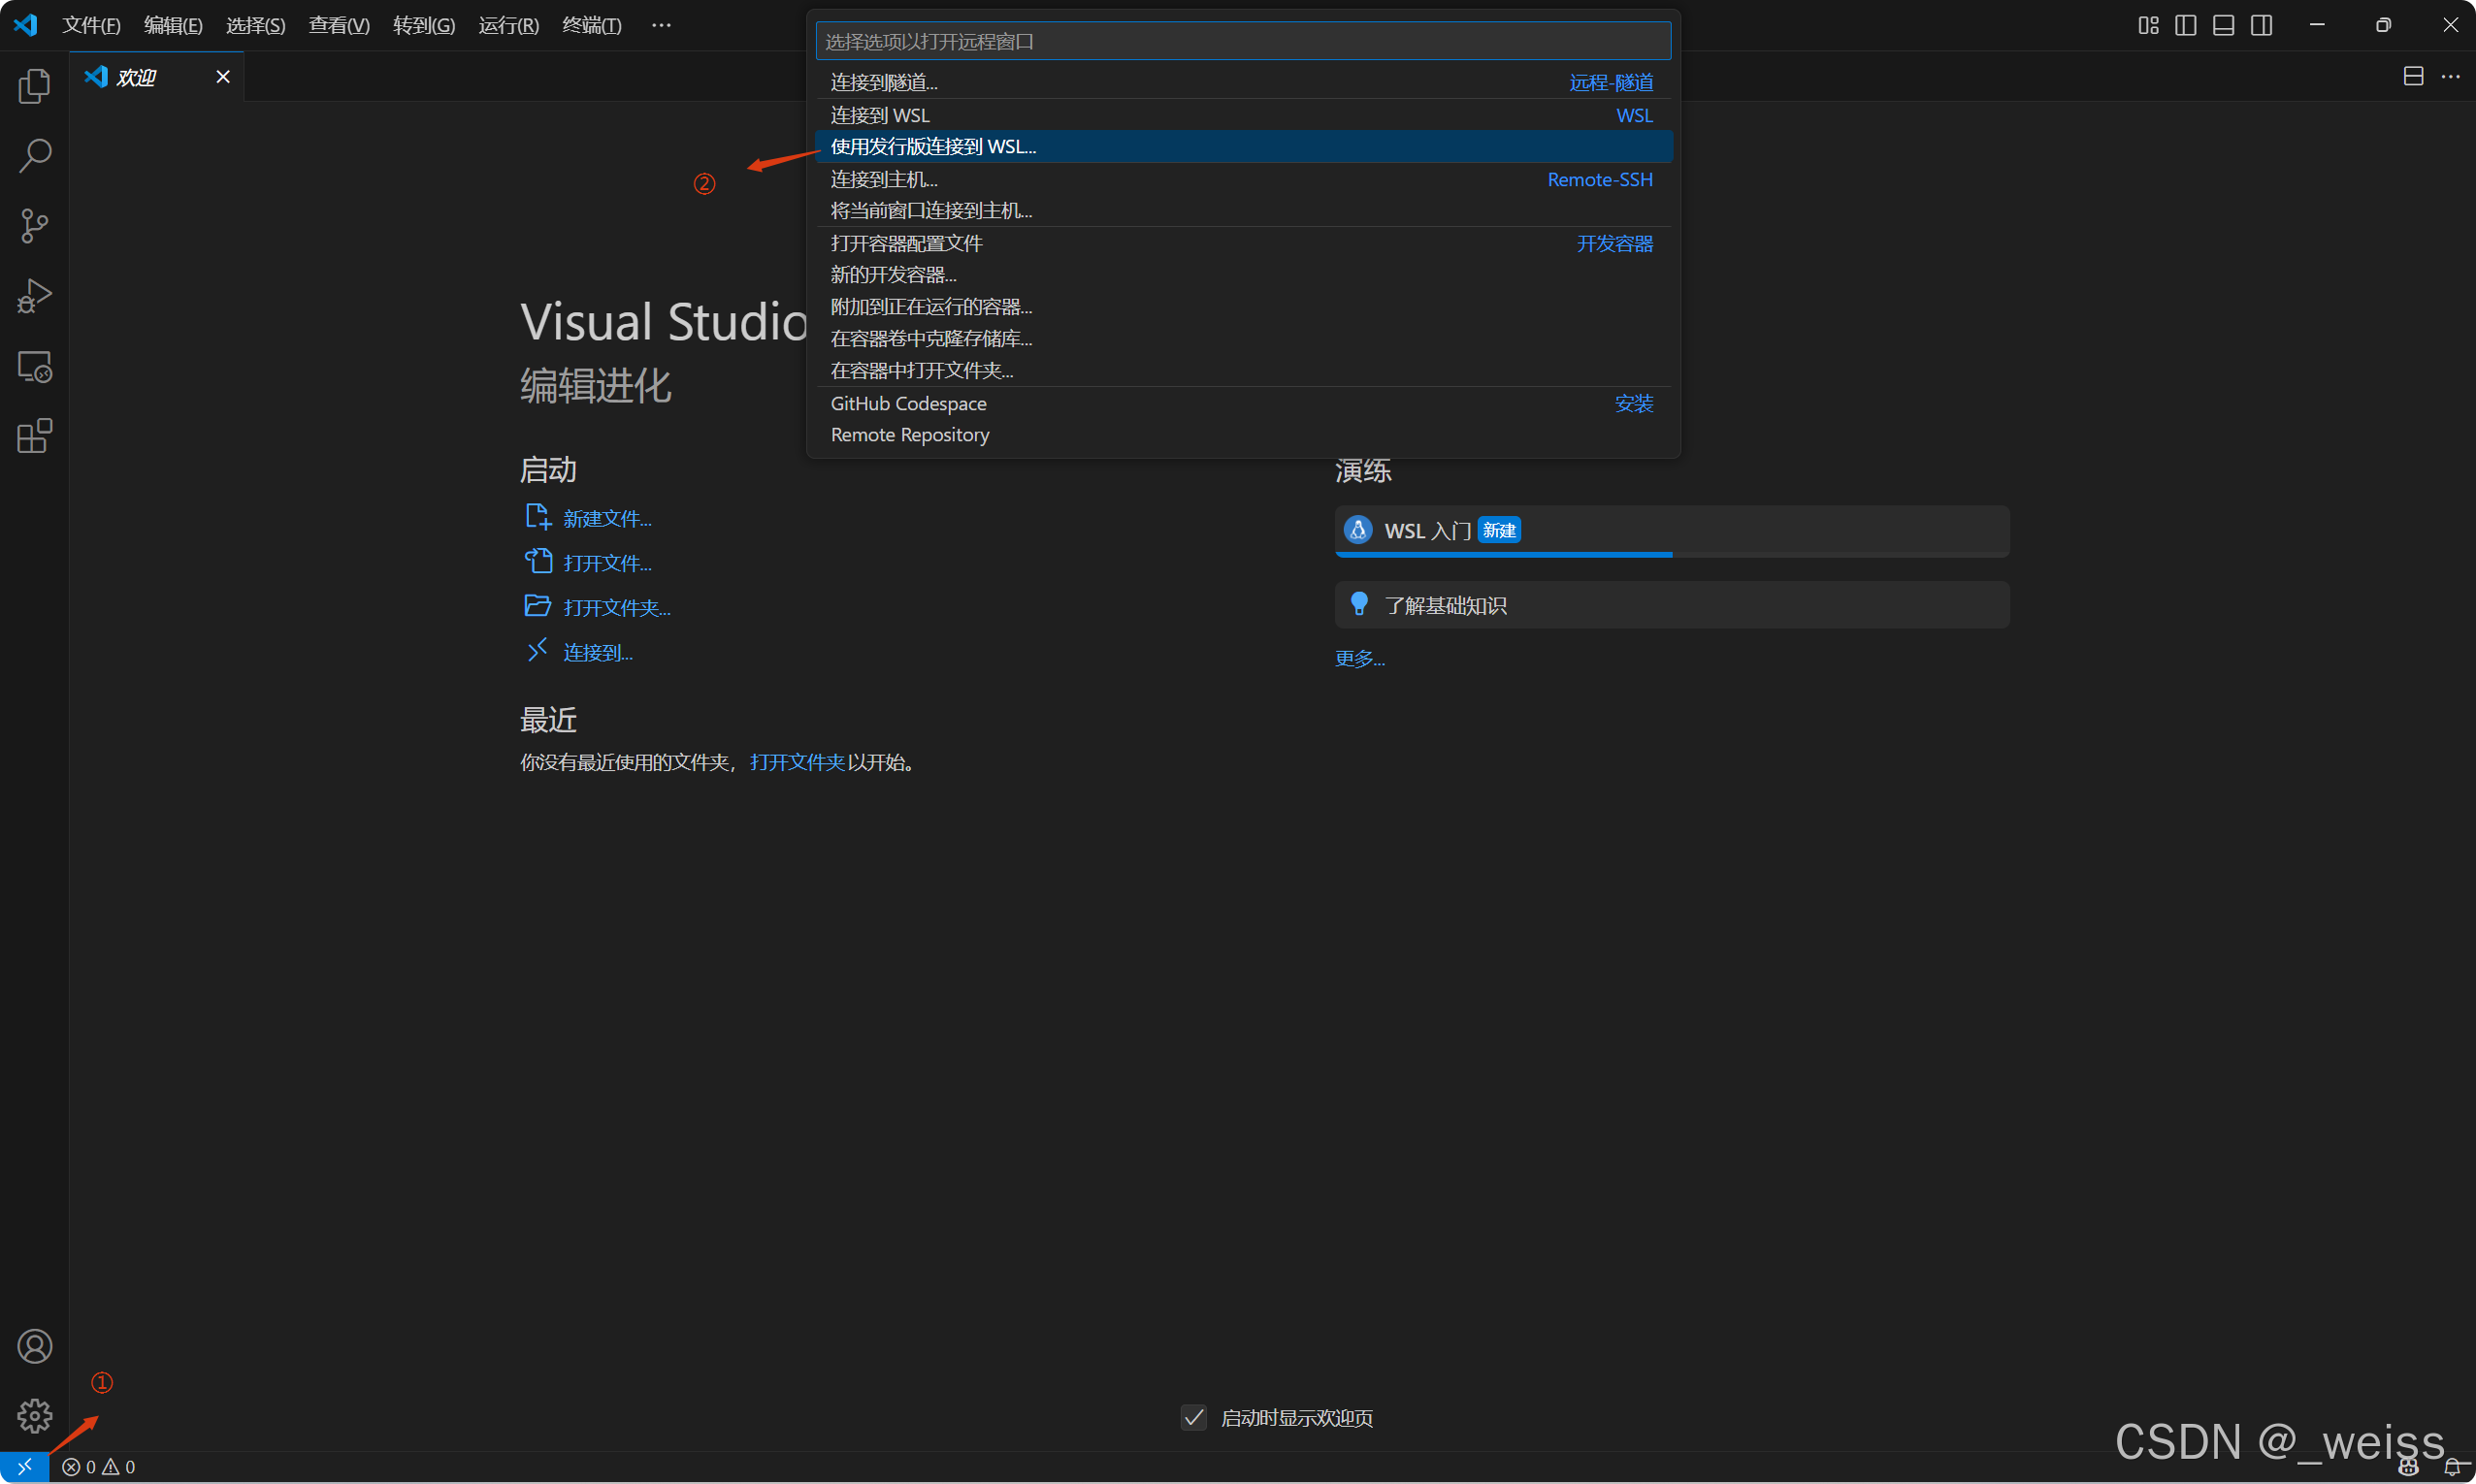
Task: Uncheck 启动时显示欢迎页 checkbox
Action: tap(1193, 1417)
